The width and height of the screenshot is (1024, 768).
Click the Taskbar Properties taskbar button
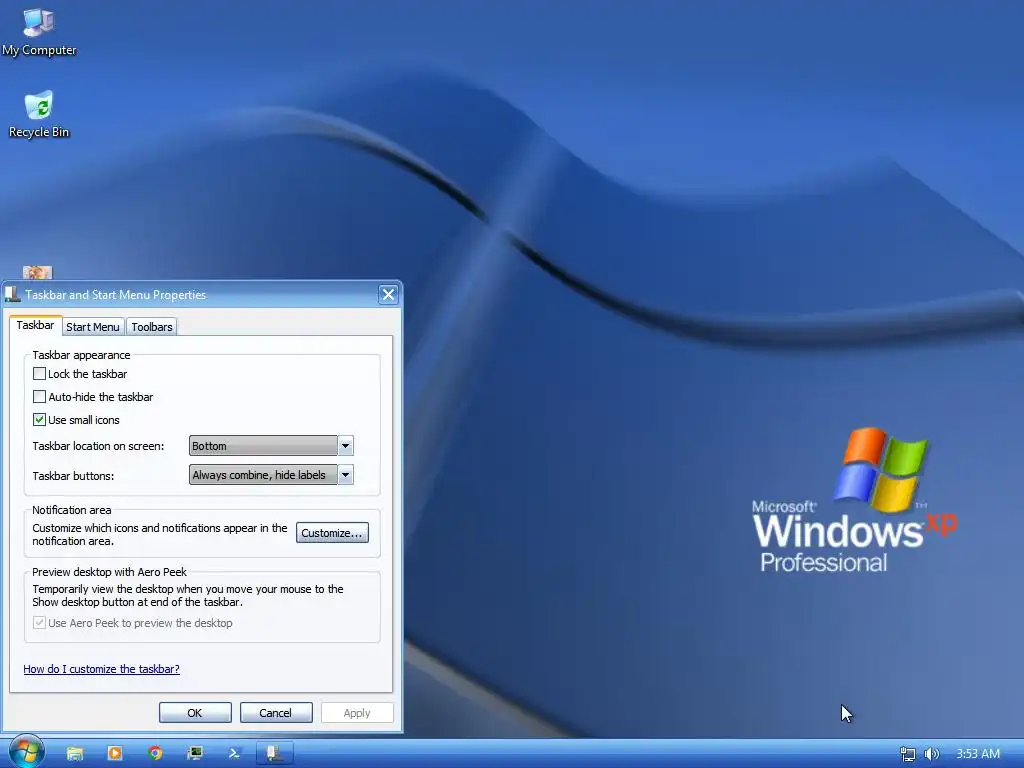274,753
